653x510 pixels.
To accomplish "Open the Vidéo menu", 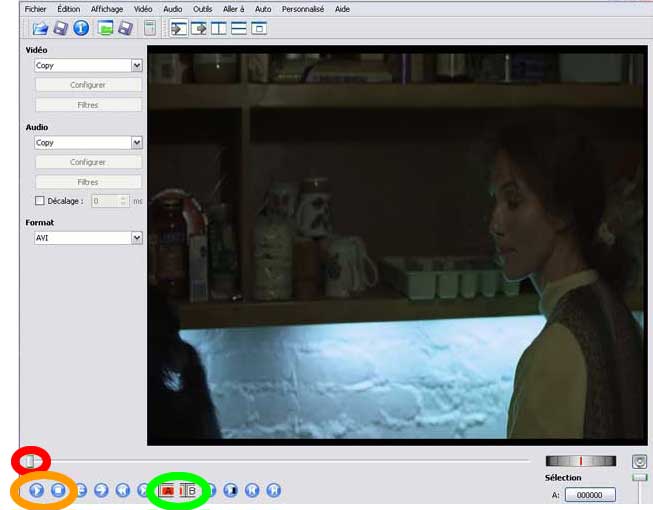I will [x=143, y=9].
